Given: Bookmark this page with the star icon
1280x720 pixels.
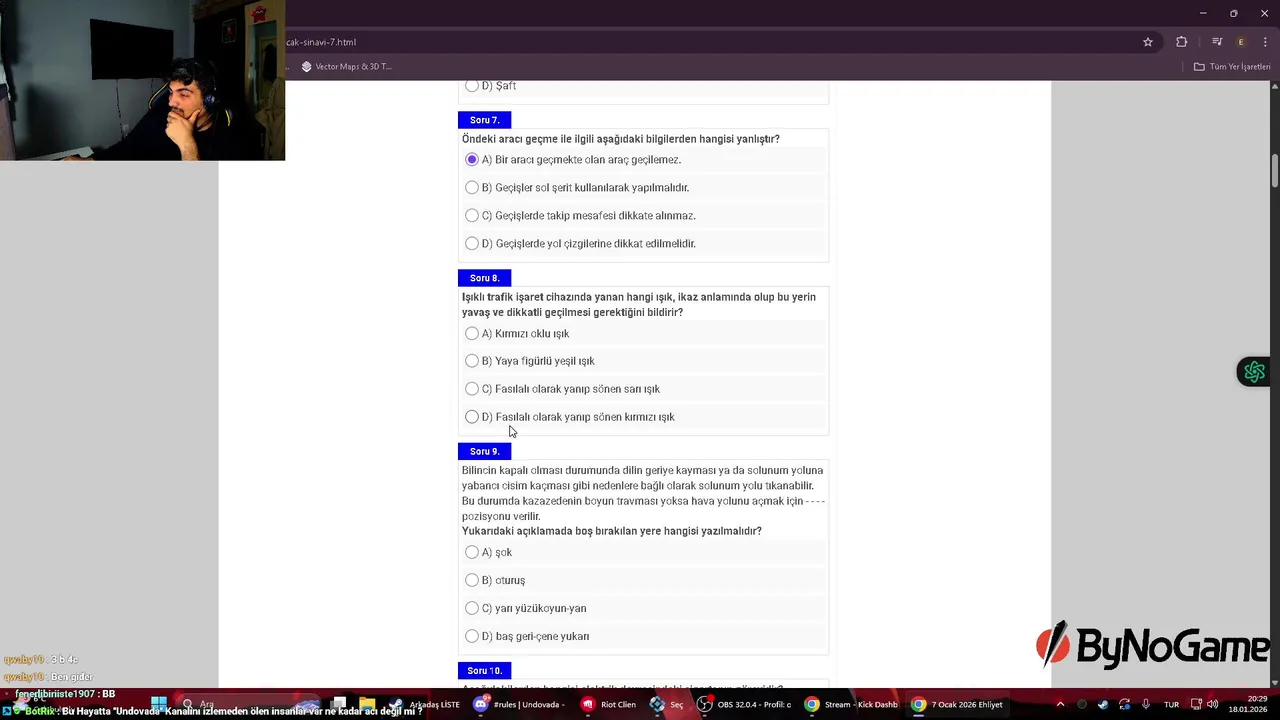Looking at the screenshot, I should tap(1148, 42).
